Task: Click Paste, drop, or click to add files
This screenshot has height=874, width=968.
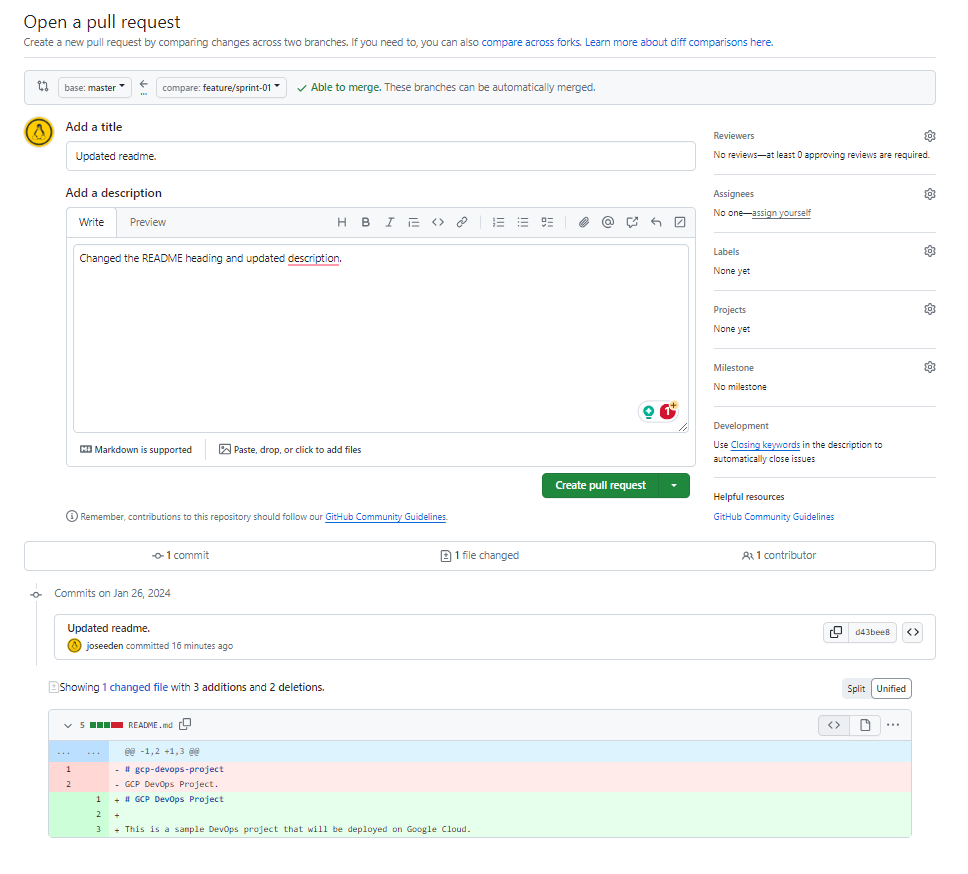Action: coord(290,450)
